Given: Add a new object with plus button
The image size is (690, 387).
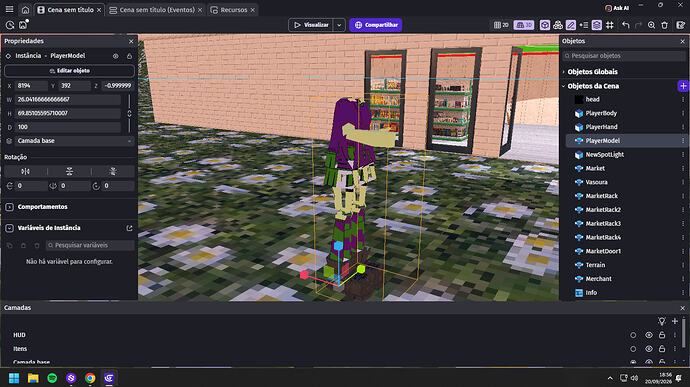Looking at the screenshot, I should click(683, 86).
